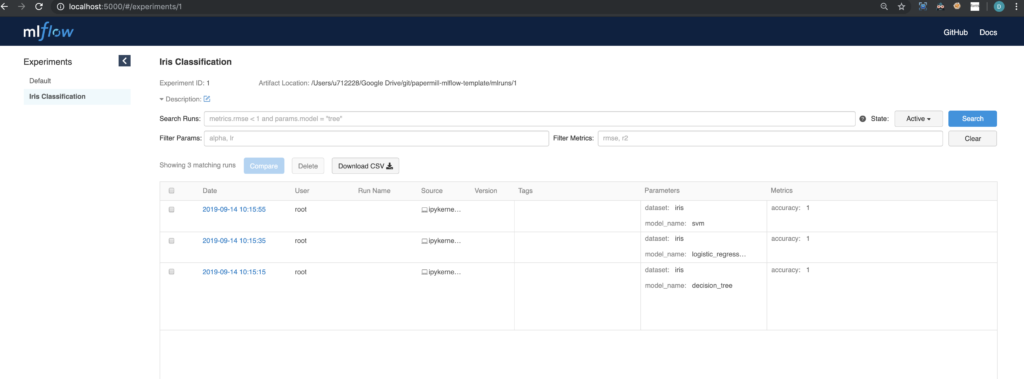Reload the page with the refresh icon
The image size is (1024, 379).
39,6
